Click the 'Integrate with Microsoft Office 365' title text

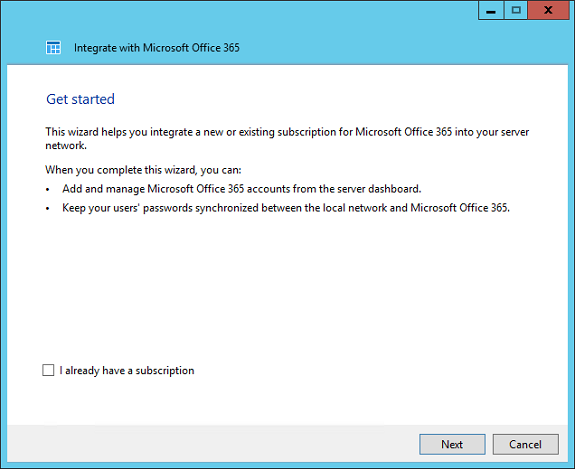tap(157, 48)
